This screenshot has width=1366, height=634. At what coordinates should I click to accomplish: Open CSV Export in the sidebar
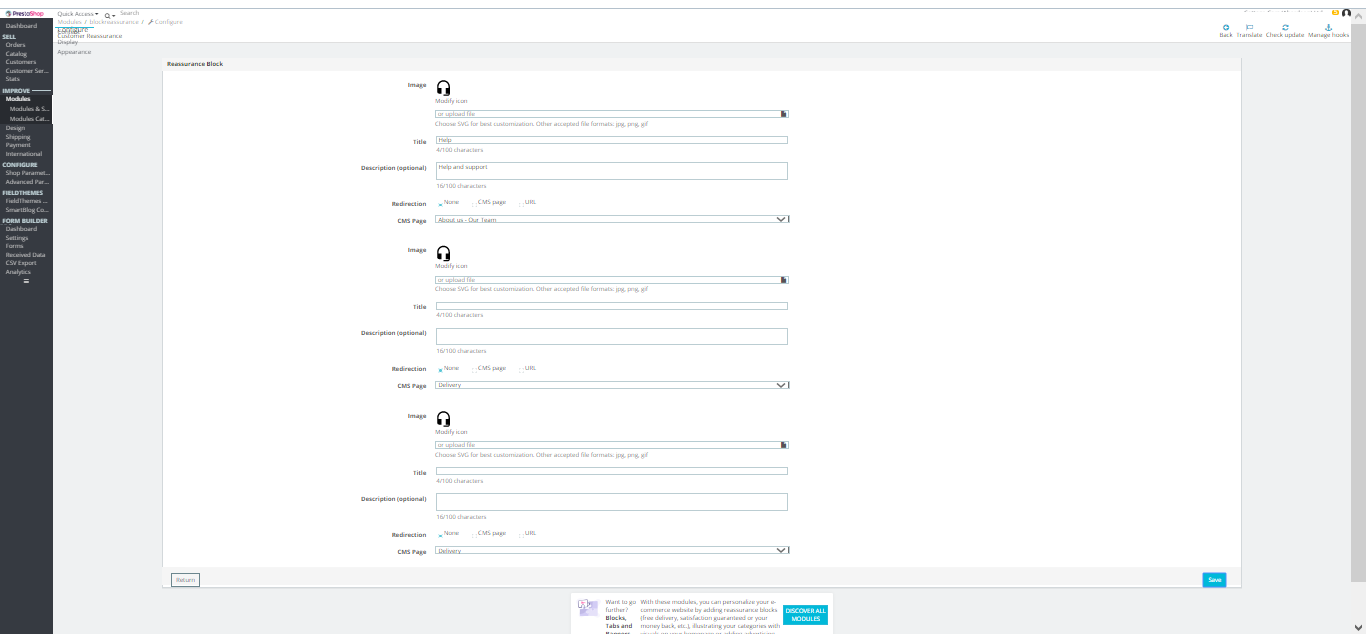pyautogui.click(x=21, y=263)
